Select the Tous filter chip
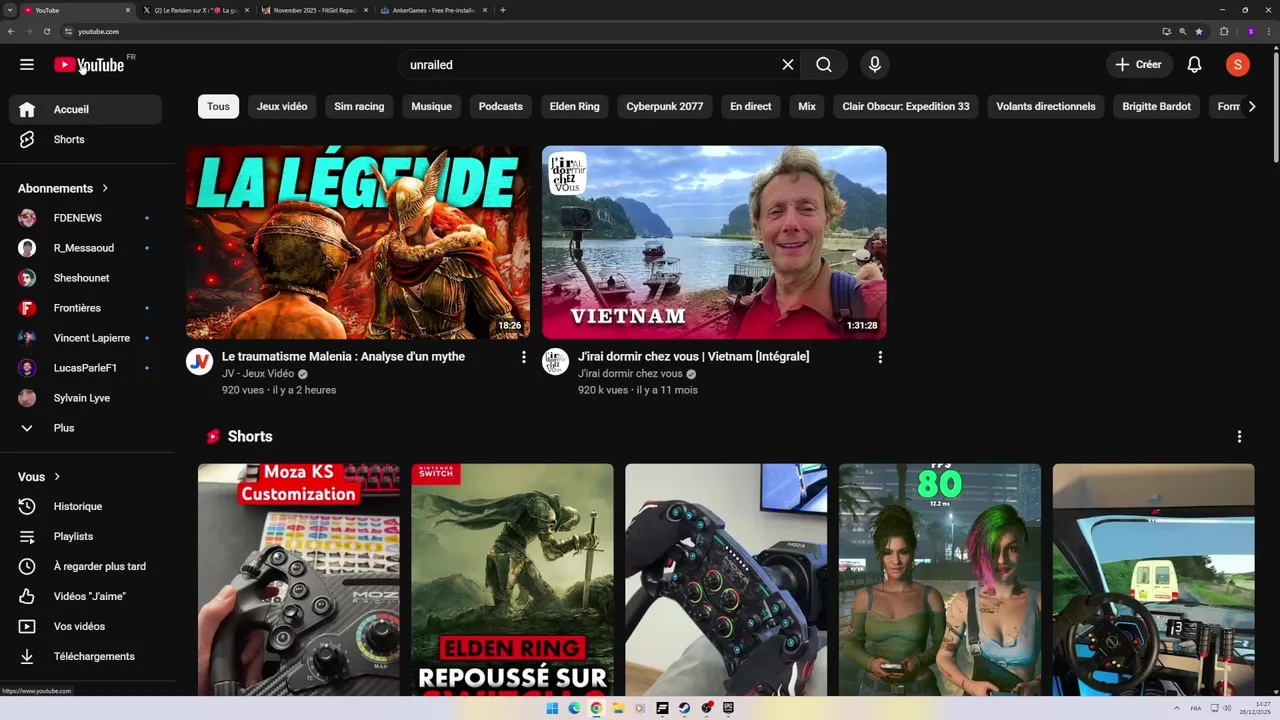The width and height of the screenshot is (1280, 720). (x=218, y=106)
